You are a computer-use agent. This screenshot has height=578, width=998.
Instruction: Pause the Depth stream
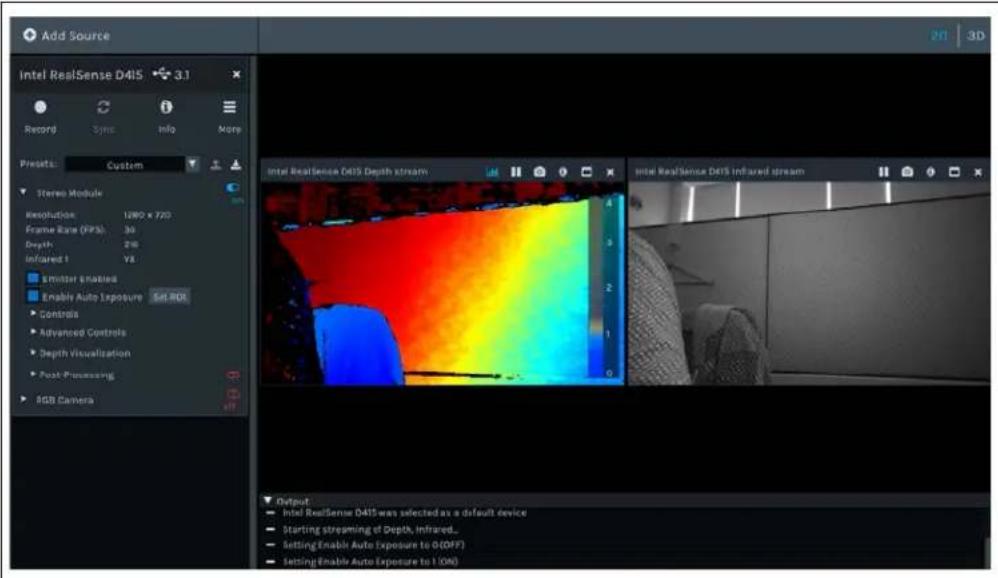click(516, 172)
